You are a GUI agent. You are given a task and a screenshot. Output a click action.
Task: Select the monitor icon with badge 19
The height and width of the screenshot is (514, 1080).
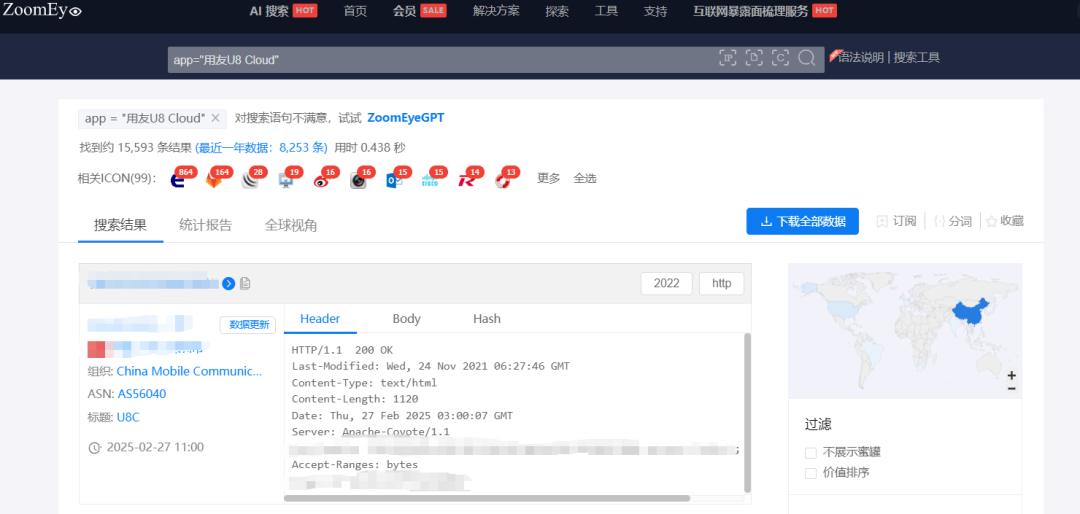coord(287,180)
